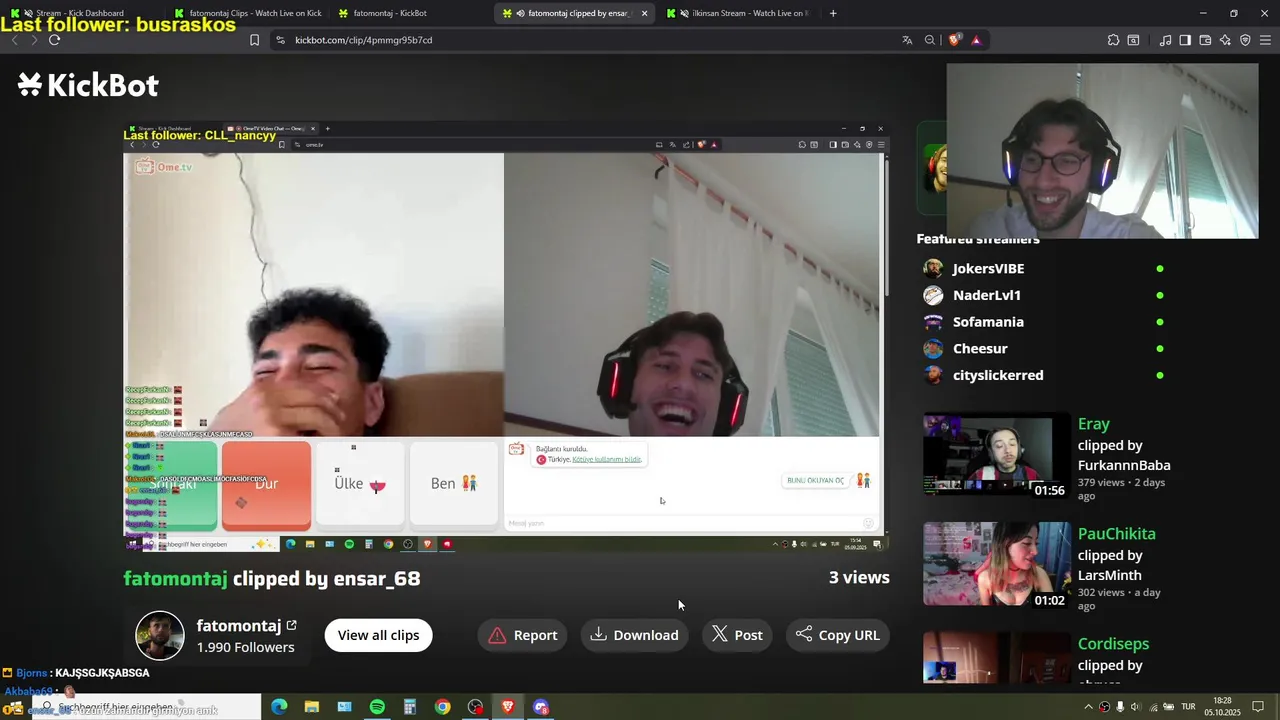Click the Brave VPN shield icon
1280x720 pixels.
[1245, 40]
